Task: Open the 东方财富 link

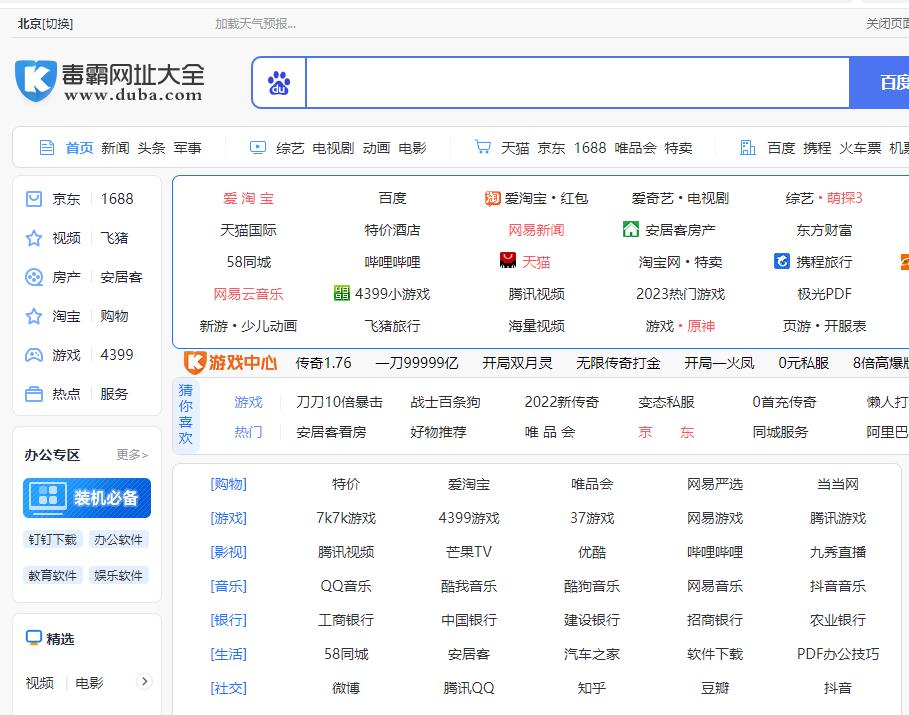Action: pos(824,230)
